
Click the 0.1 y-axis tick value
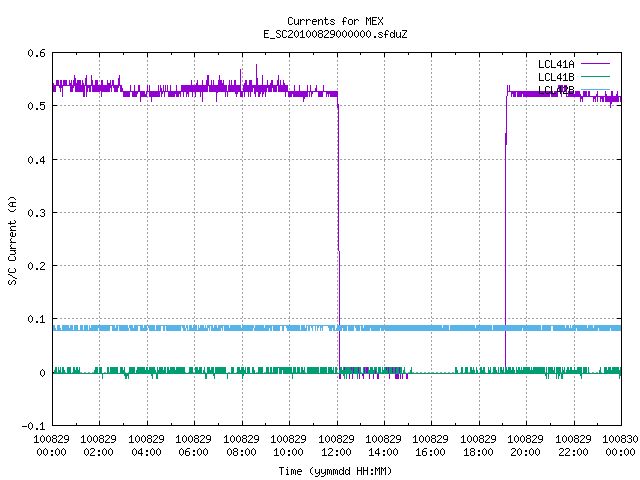tap(36, 319)
